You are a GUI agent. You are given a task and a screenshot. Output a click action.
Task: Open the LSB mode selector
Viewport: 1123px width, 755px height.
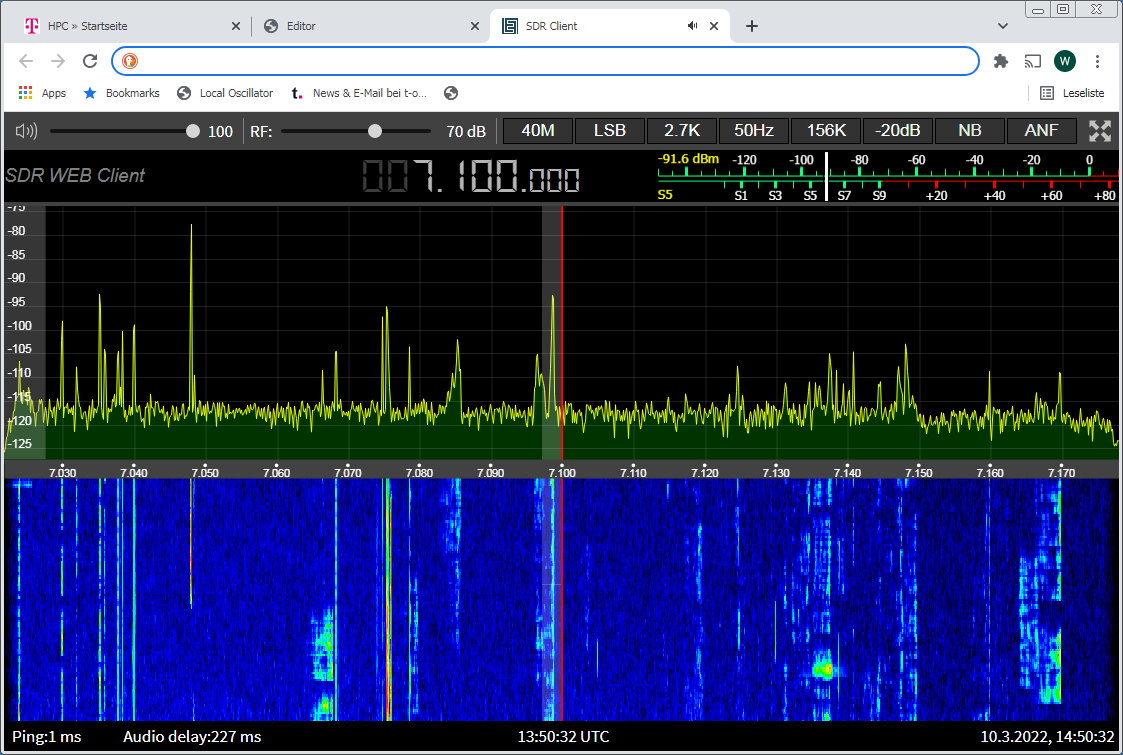(x=610, y=131)
